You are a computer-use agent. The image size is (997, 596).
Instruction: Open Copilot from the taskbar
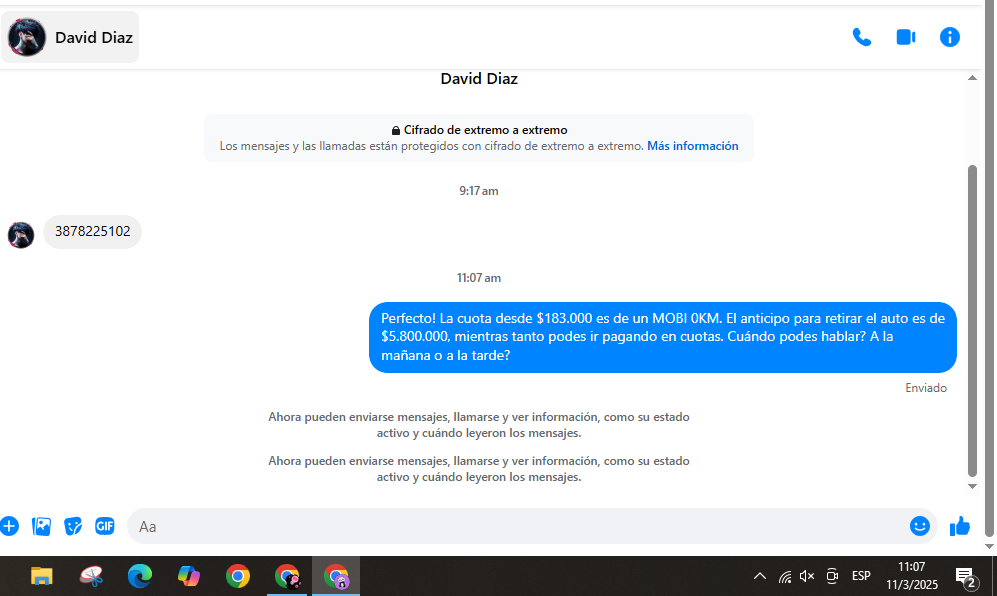click(189, 576)
